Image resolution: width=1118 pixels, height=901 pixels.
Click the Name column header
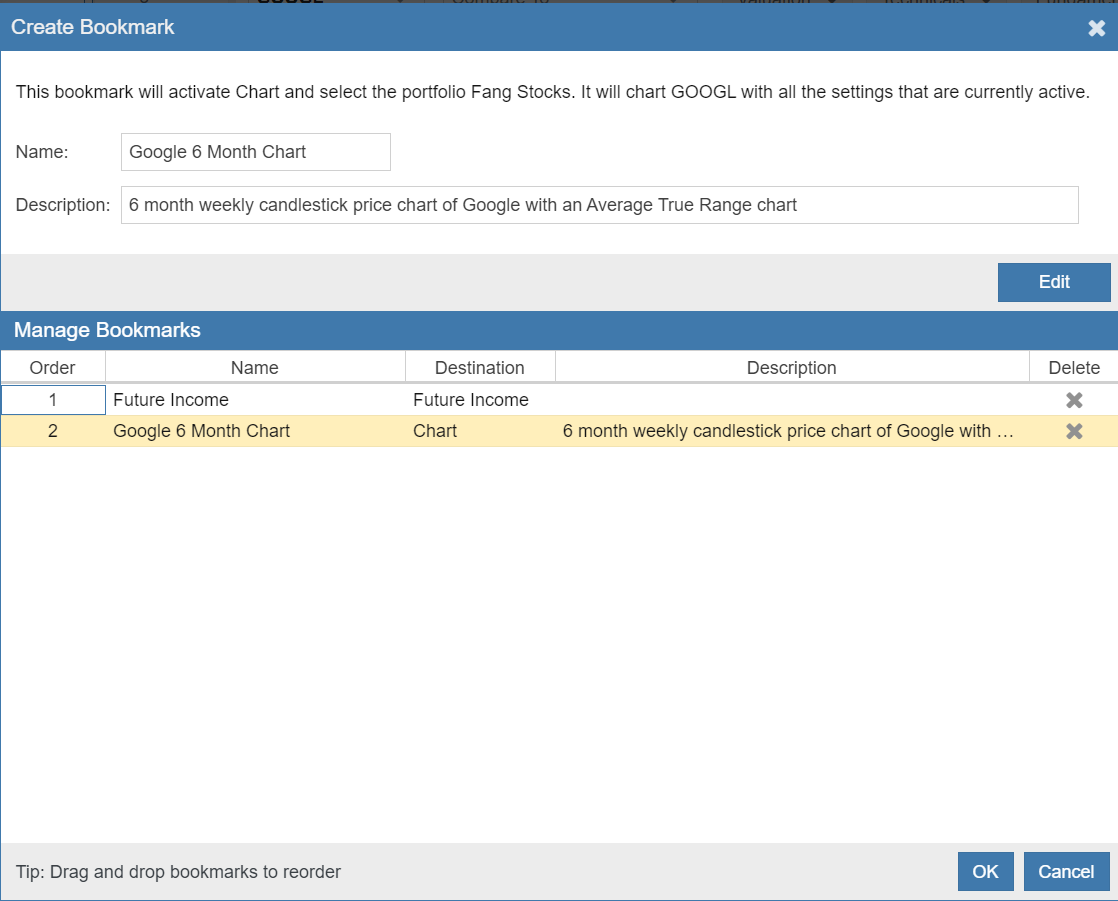click(254, 367)
